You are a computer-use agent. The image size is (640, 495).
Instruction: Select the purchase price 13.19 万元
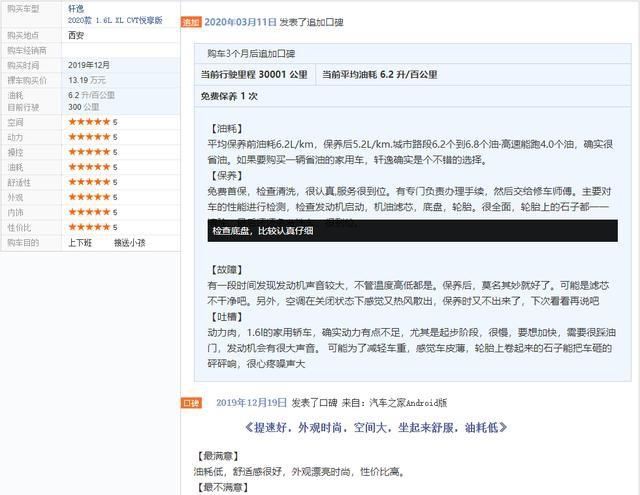(87, 80)
